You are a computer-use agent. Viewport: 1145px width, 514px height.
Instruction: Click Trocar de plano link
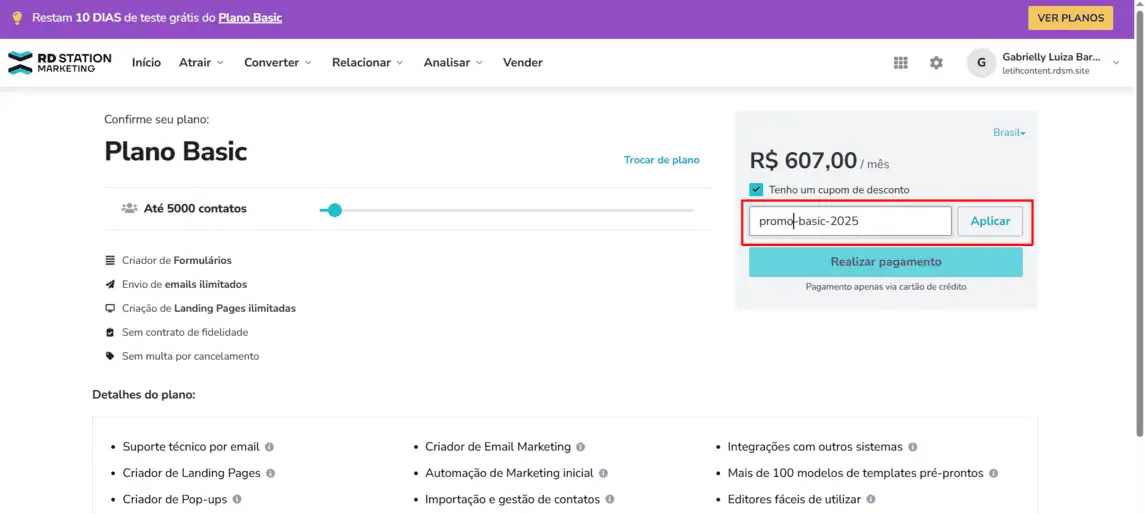click(662, 160)
